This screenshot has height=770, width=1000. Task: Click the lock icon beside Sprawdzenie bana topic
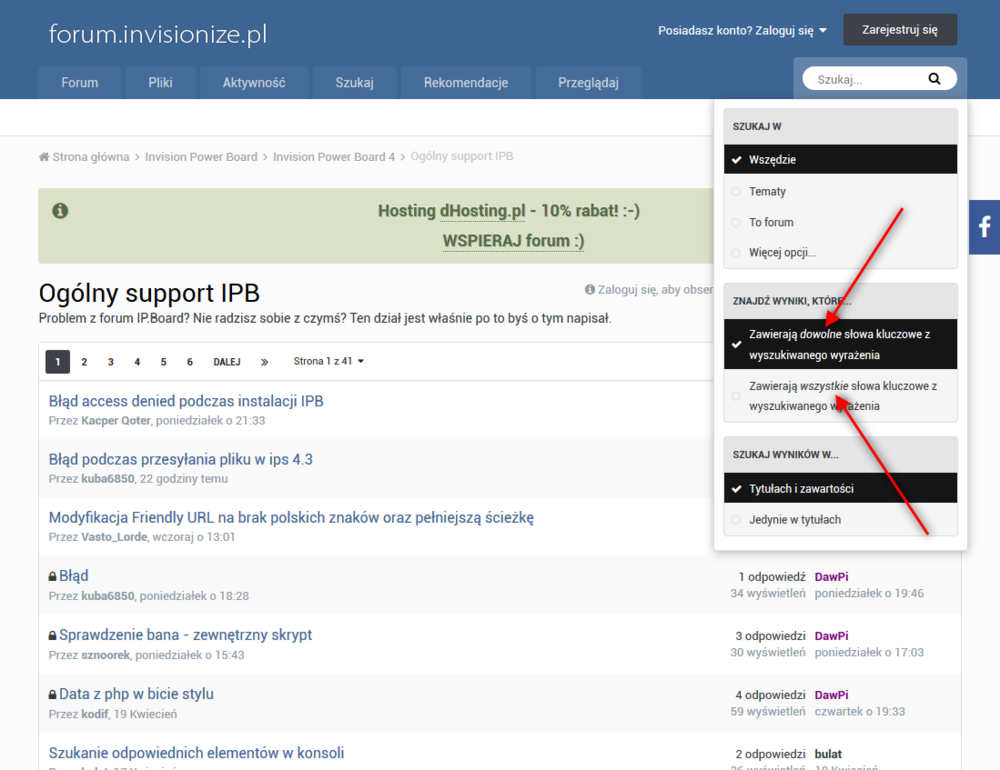52,635
